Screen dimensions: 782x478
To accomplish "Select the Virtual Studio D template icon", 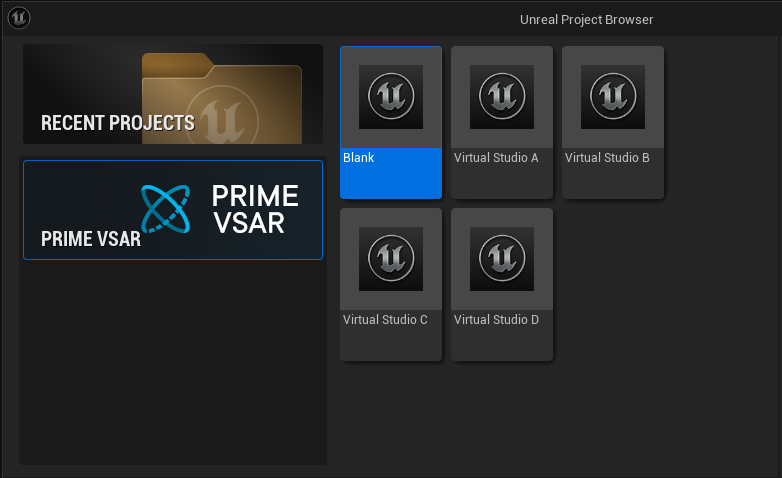I will [502, 259].
